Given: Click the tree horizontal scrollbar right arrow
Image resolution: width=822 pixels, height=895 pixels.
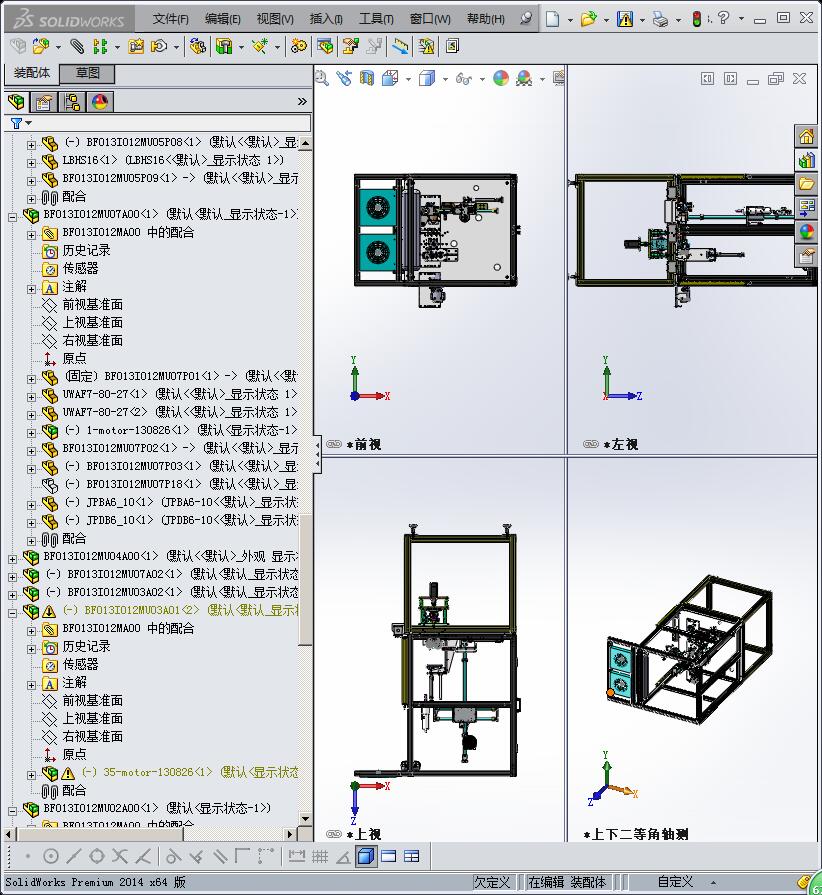Looking at the screenshot, I should click(291, 834).
